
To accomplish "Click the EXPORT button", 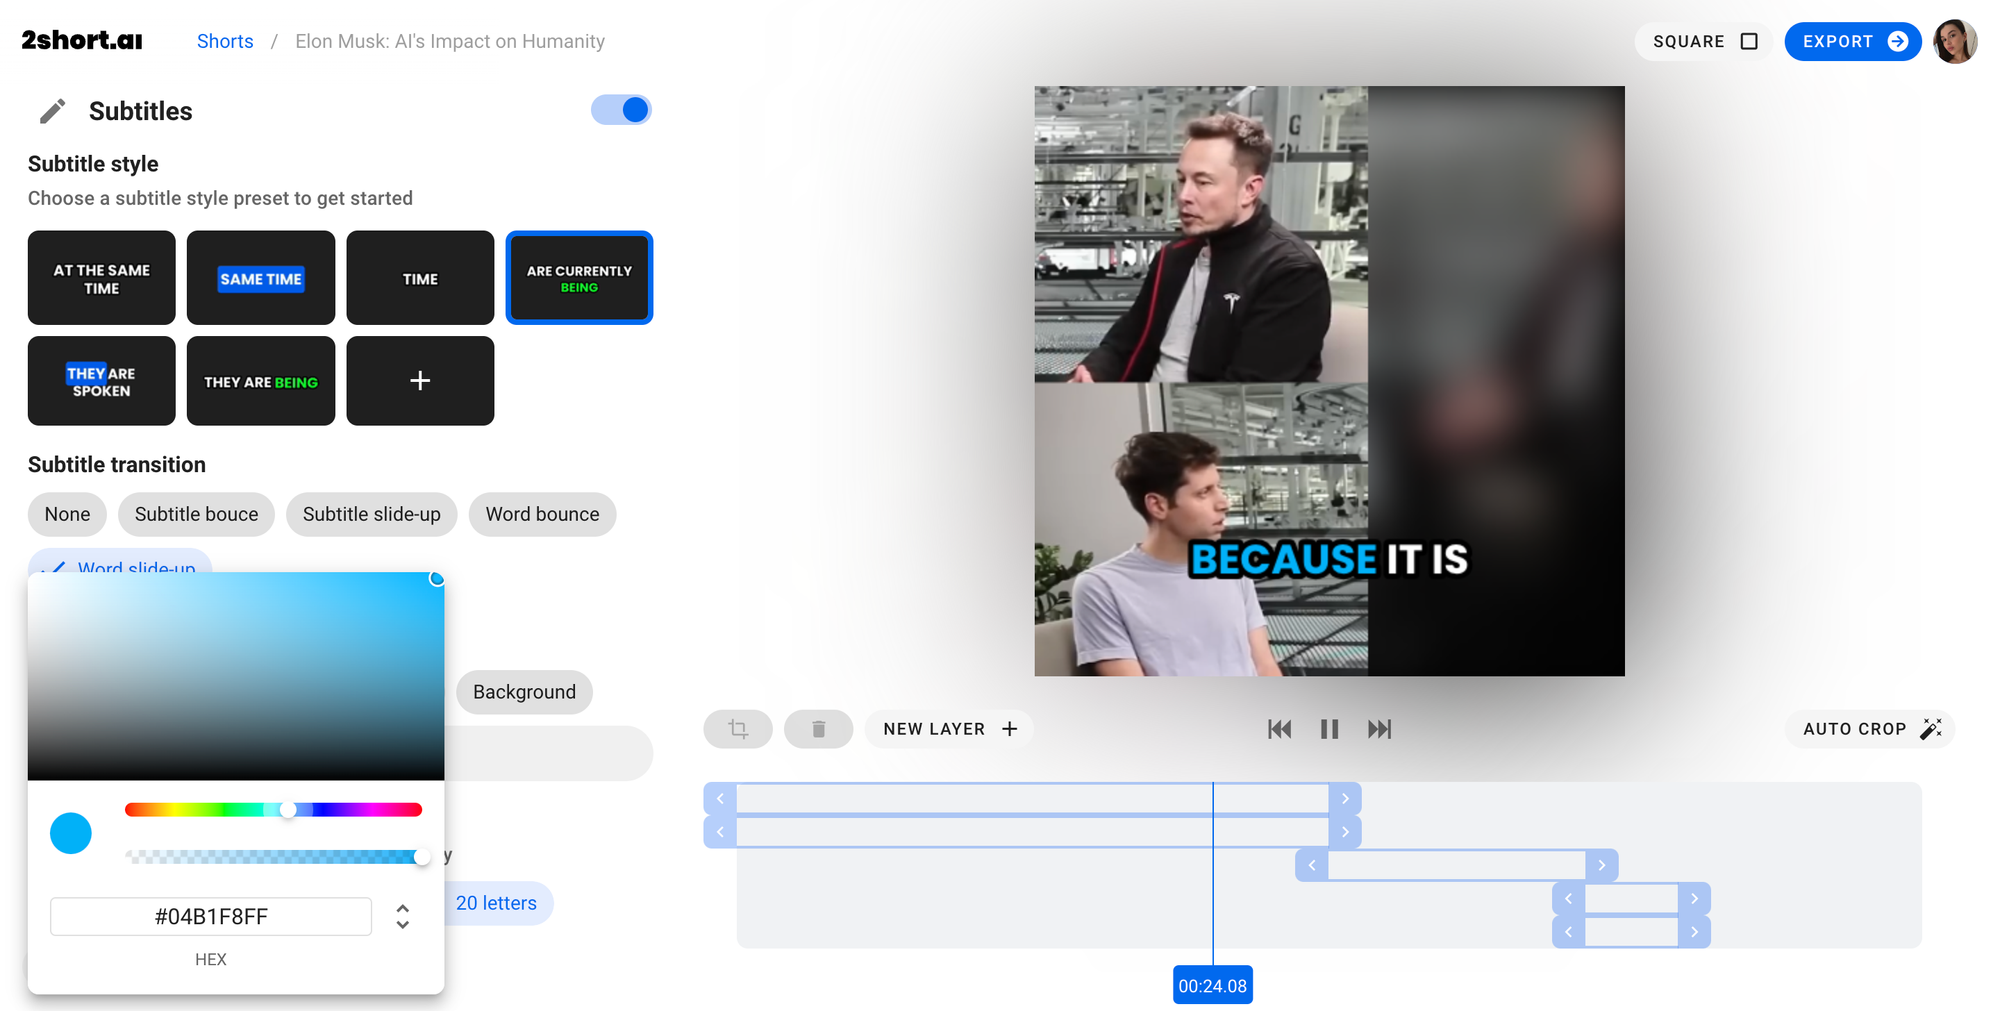I will click(1853, 41).
